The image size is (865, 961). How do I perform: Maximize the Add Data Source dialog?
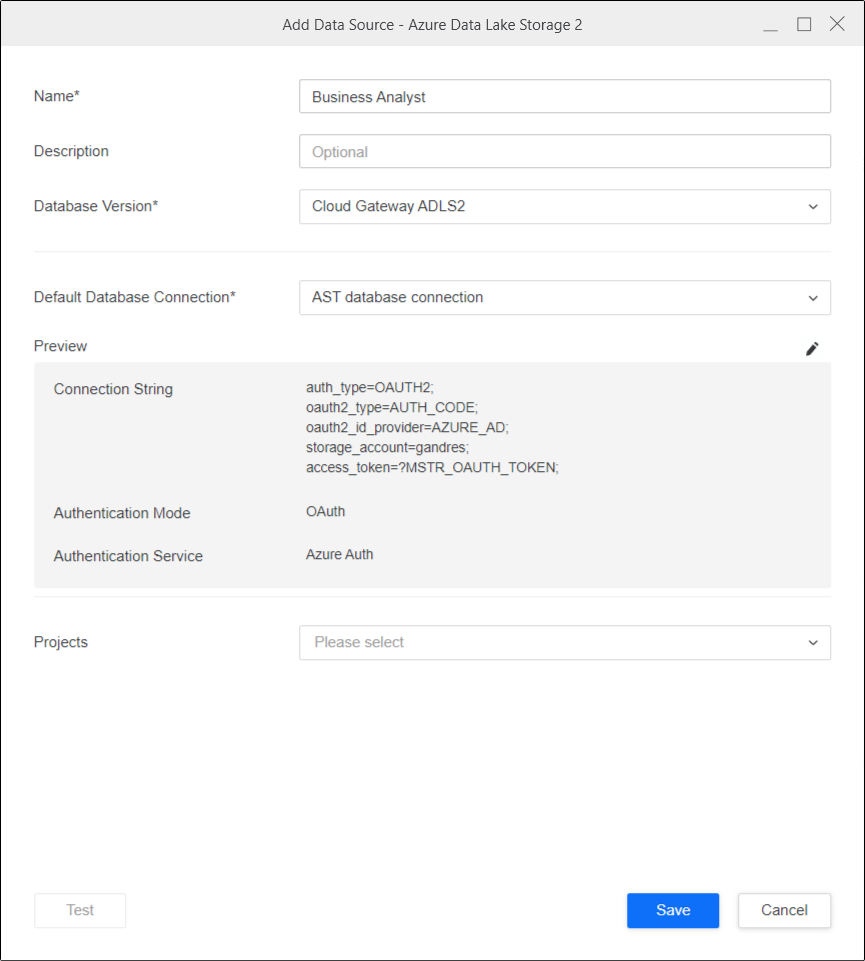click(x=804, y=25)
